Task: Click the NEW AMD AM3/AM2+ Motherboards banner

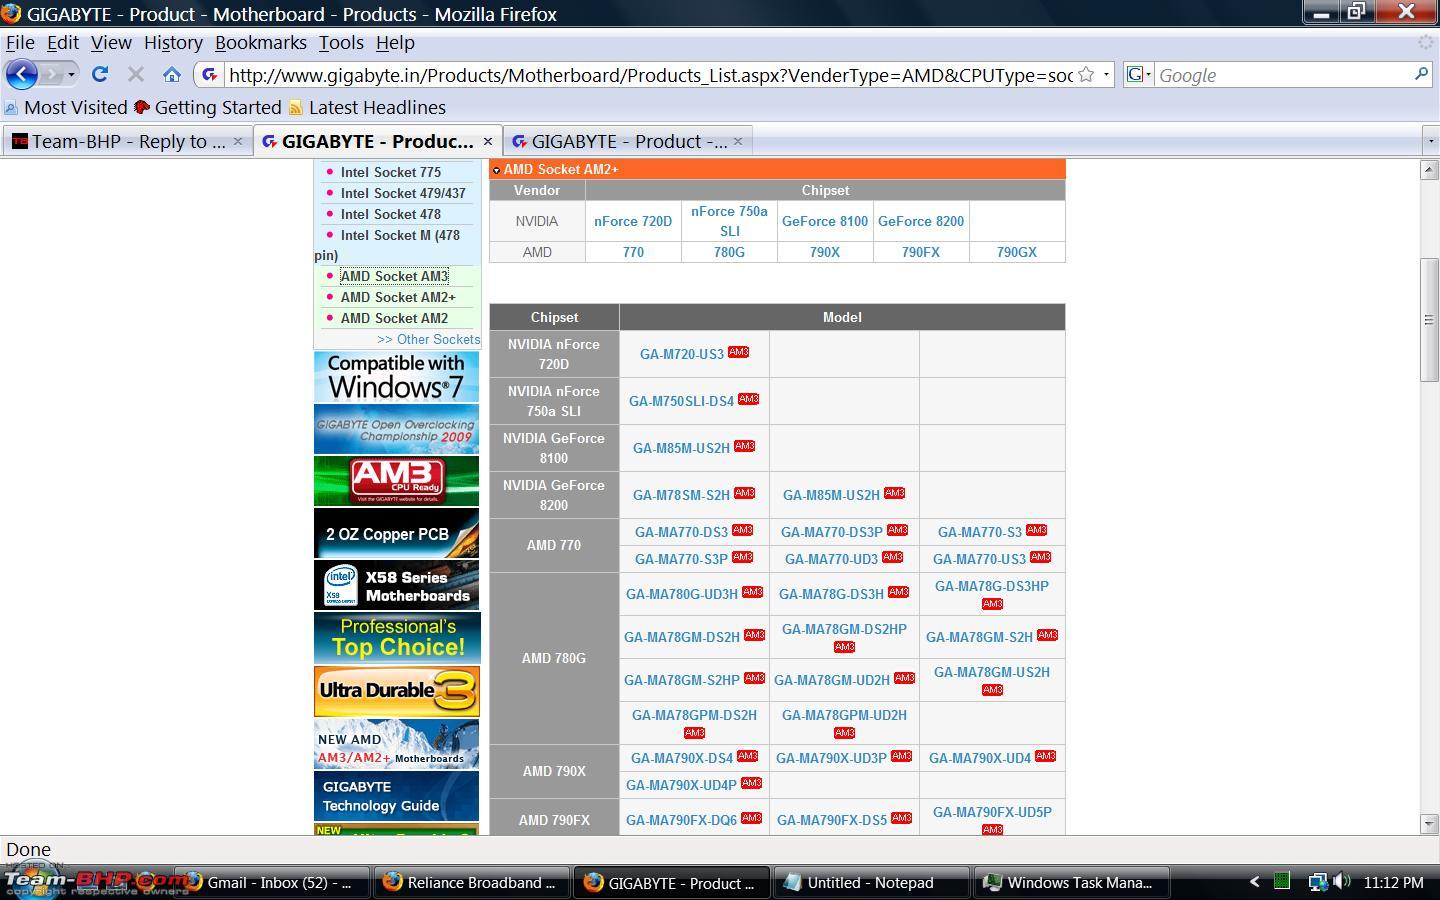Action: (396, 743)
